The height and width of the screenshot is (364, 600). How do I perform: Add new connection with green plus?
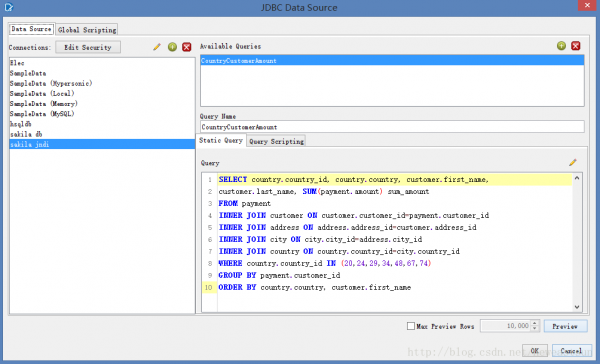coord(173,47)
